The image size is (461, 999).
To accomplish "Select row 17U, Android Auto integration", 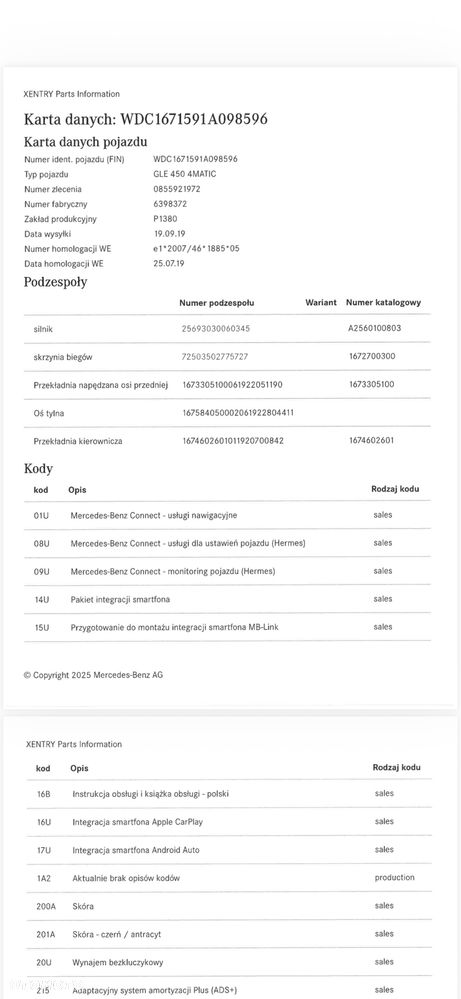I will tap(229, 850).
